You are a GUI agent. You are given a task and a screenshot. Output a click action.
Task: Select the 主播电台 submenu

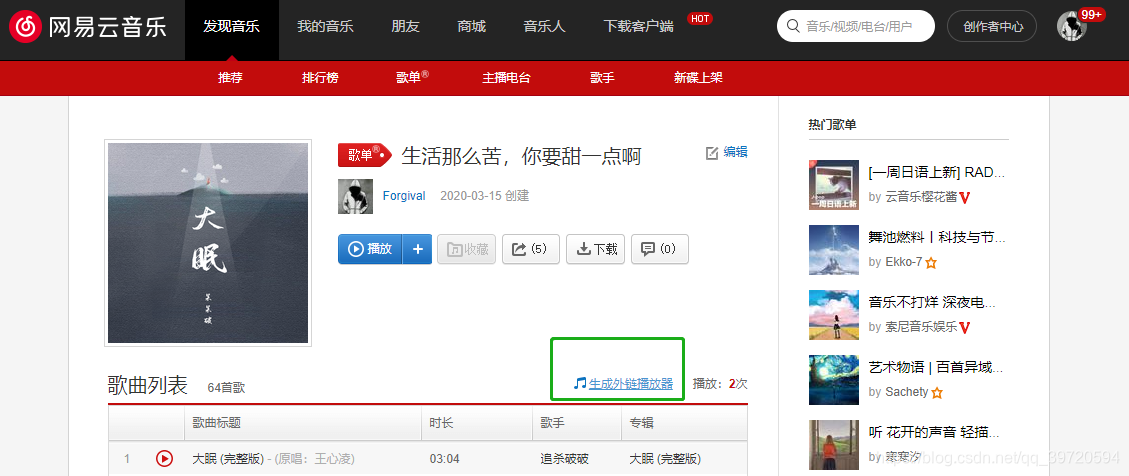(x=506, y=78)
